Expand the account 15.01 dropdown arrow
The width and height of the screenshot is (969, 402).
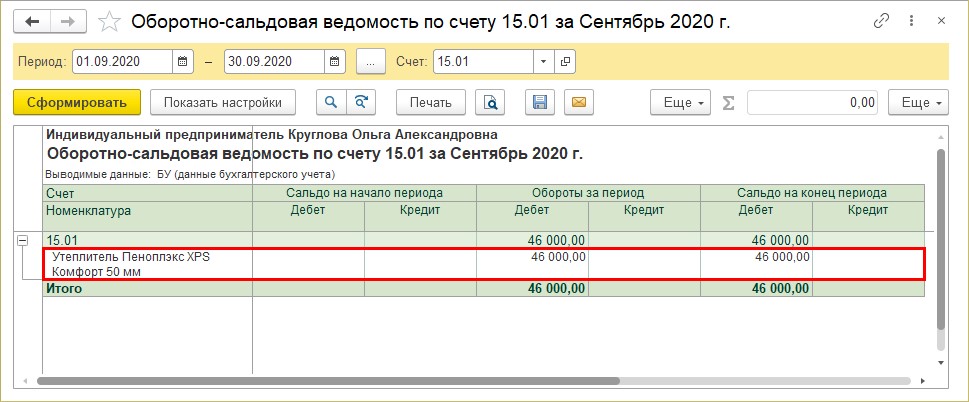[x=544, y=62]
